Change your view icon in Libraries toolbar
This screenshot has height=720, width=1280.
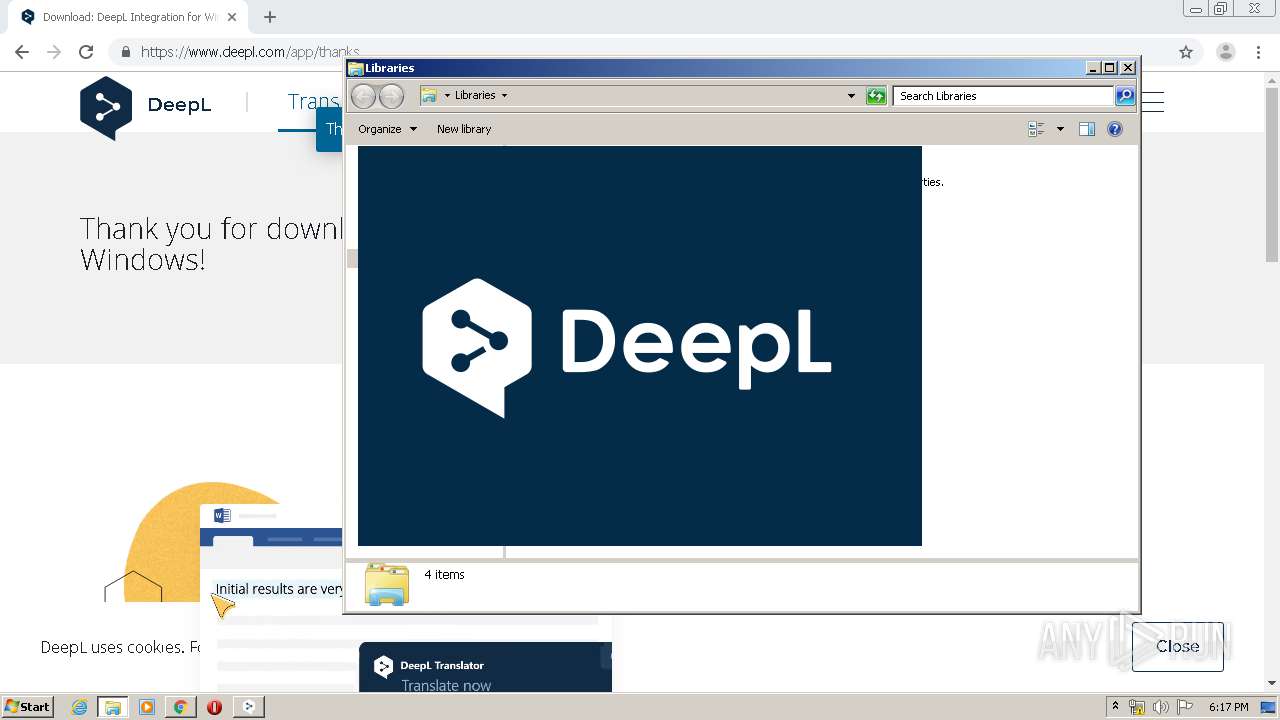tap(1036, 129)
